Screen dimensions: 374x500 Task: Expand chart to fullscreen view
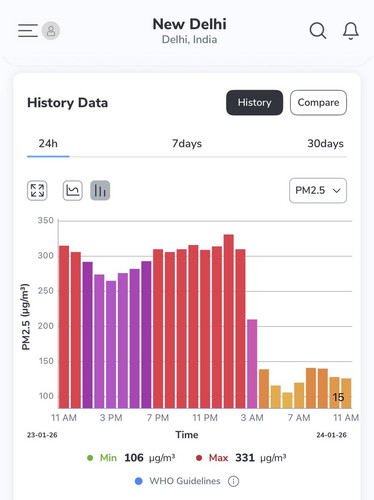point(37,191)
